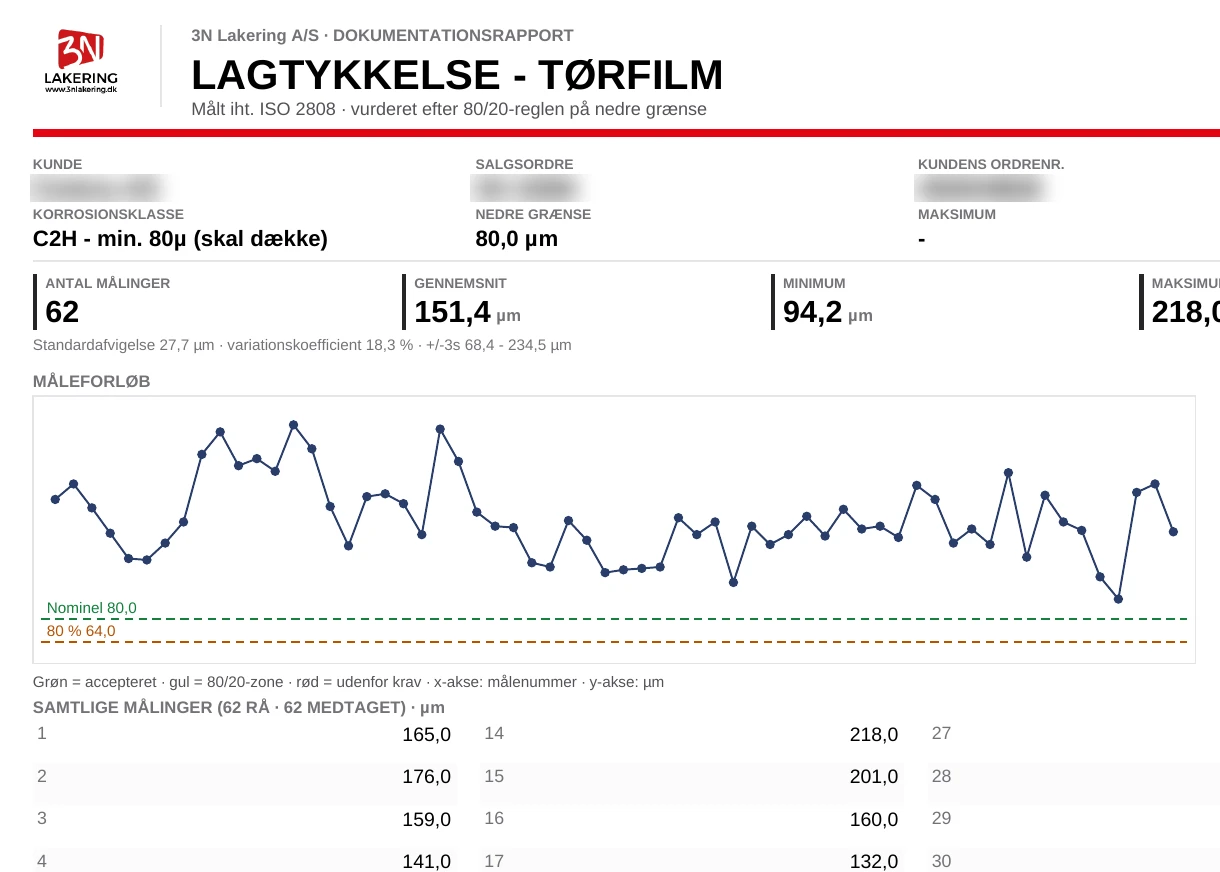Image resolution: width=1220 pixels, height=872 pixels.
Task: Click the SALGSORDRE label
Action: pyautogui.click(x=525, y=165)
